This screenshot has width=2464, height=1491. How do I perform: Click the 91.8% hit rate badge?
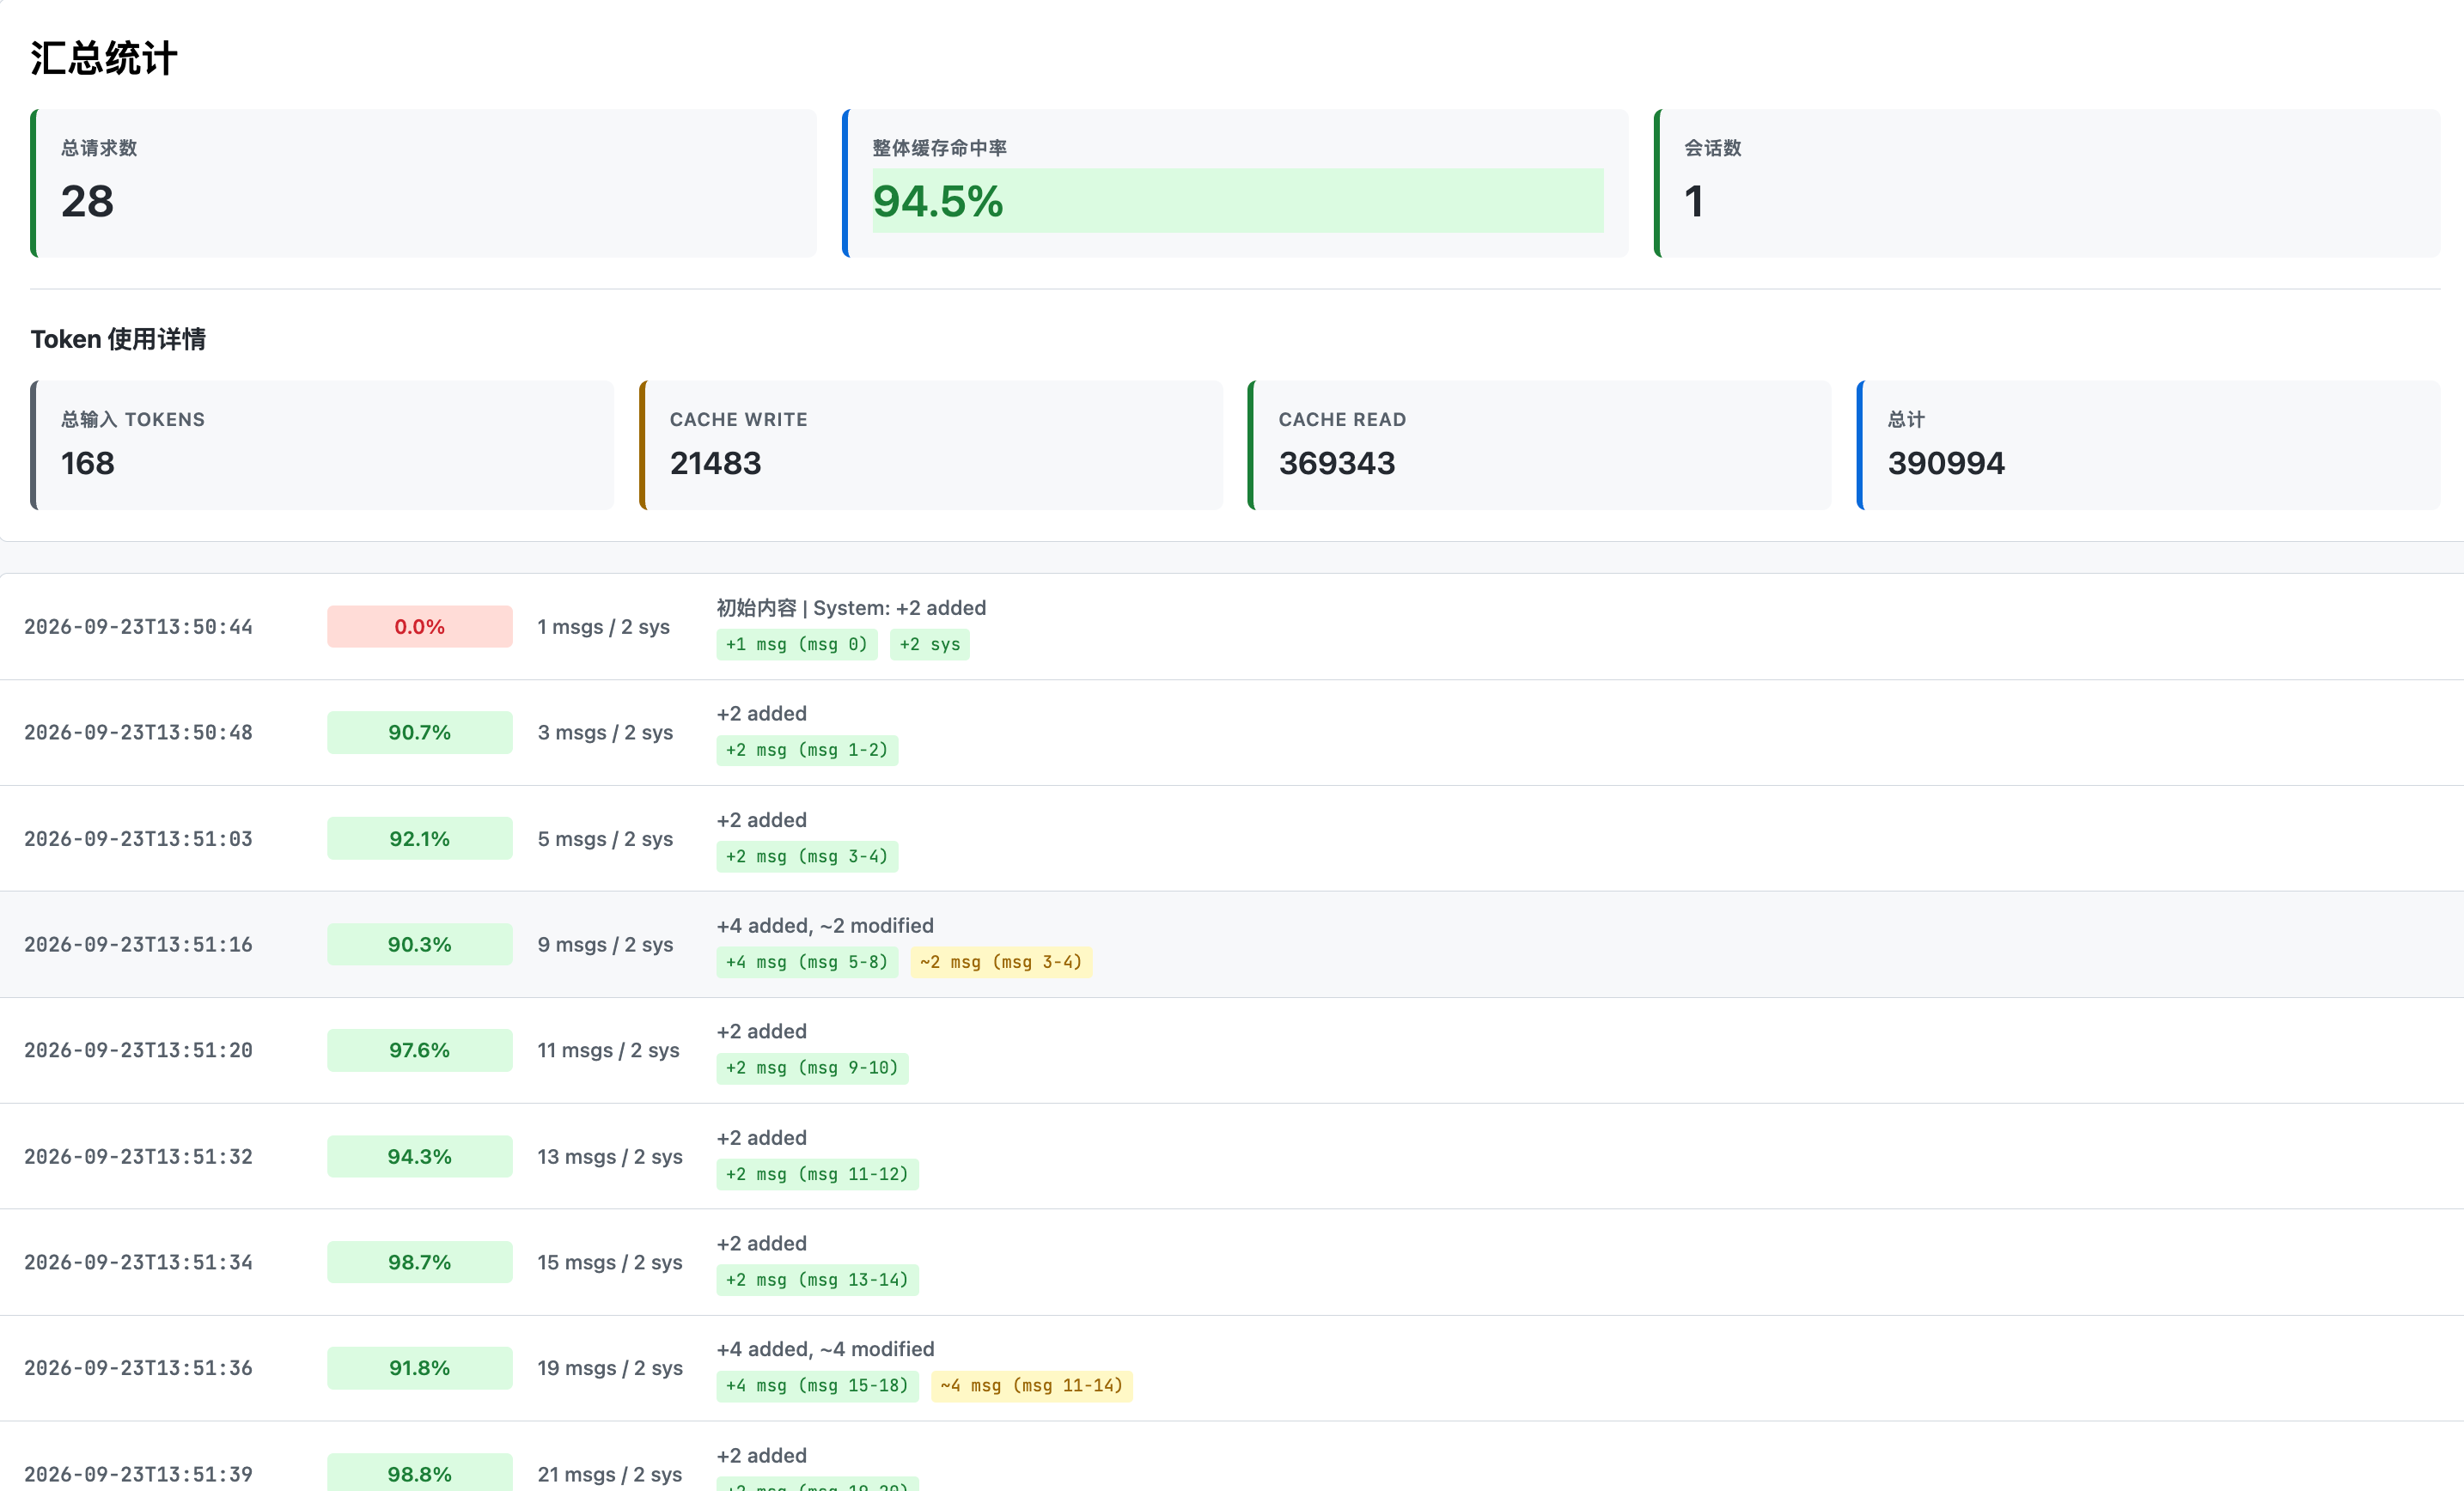(419, 1368)
